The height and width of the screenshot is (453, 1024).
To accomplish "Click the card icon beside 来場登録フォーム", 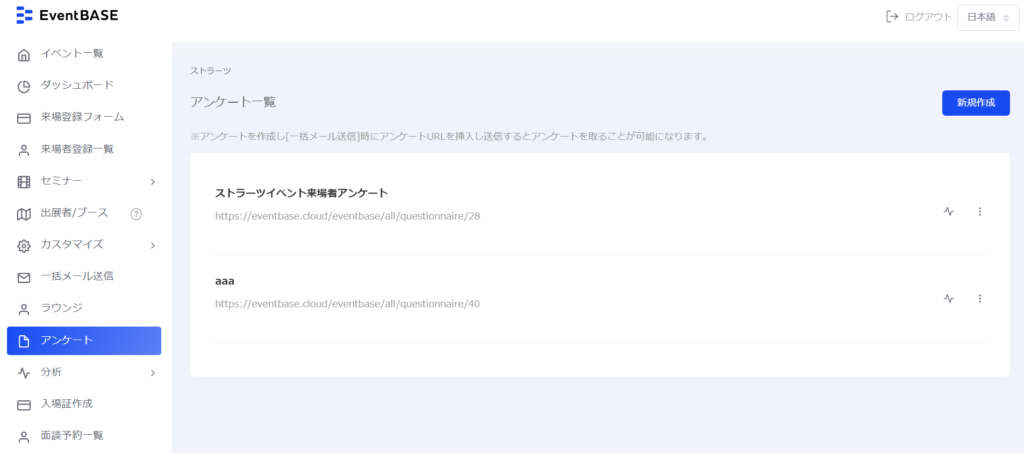I will tap(24, 118).
